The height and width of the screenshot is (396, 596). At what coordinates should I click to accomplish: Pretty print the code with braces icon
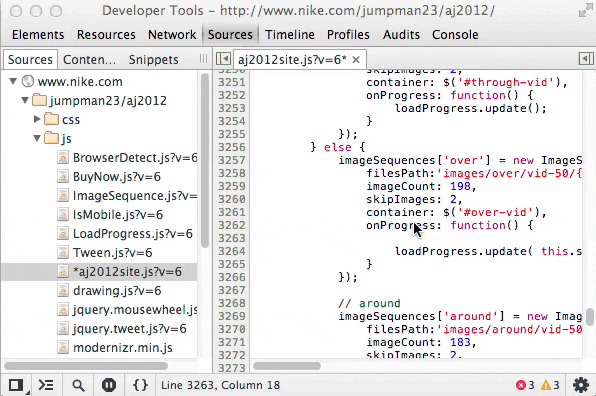tap(140, 385)
